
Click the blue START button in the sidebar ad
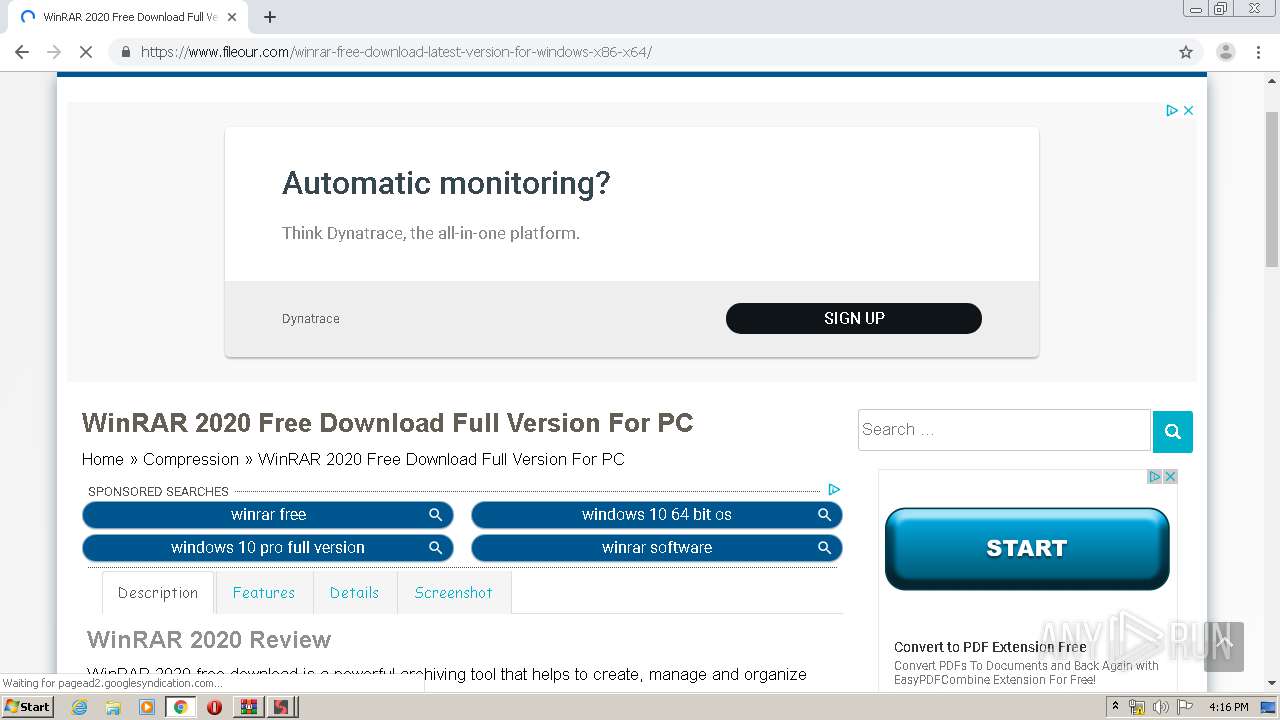tap(1027, 548)
